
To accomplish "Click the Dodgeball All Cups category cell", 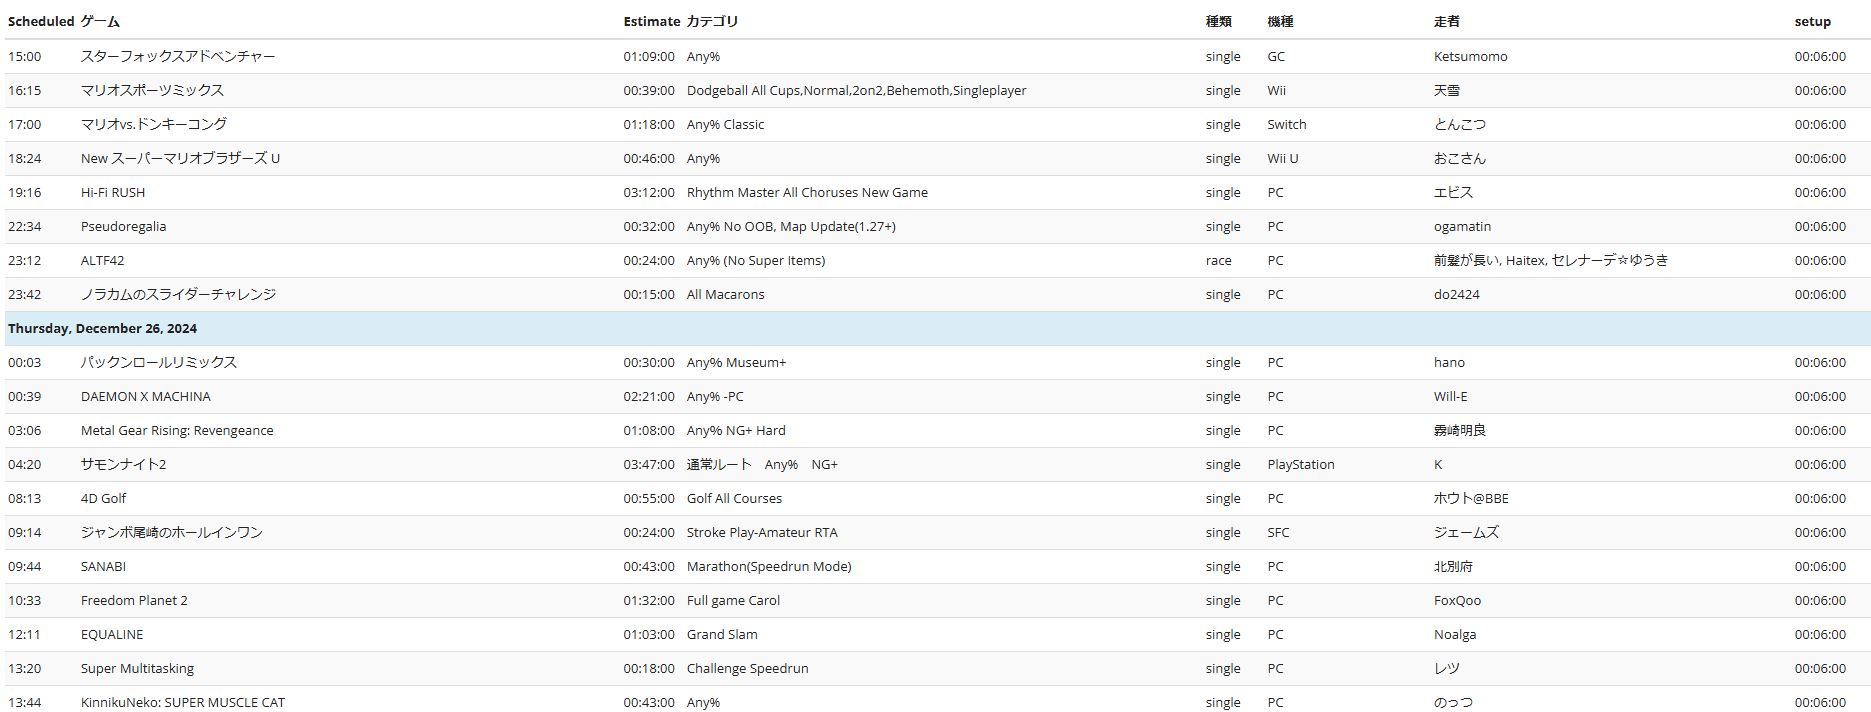I will coord(857,91).
